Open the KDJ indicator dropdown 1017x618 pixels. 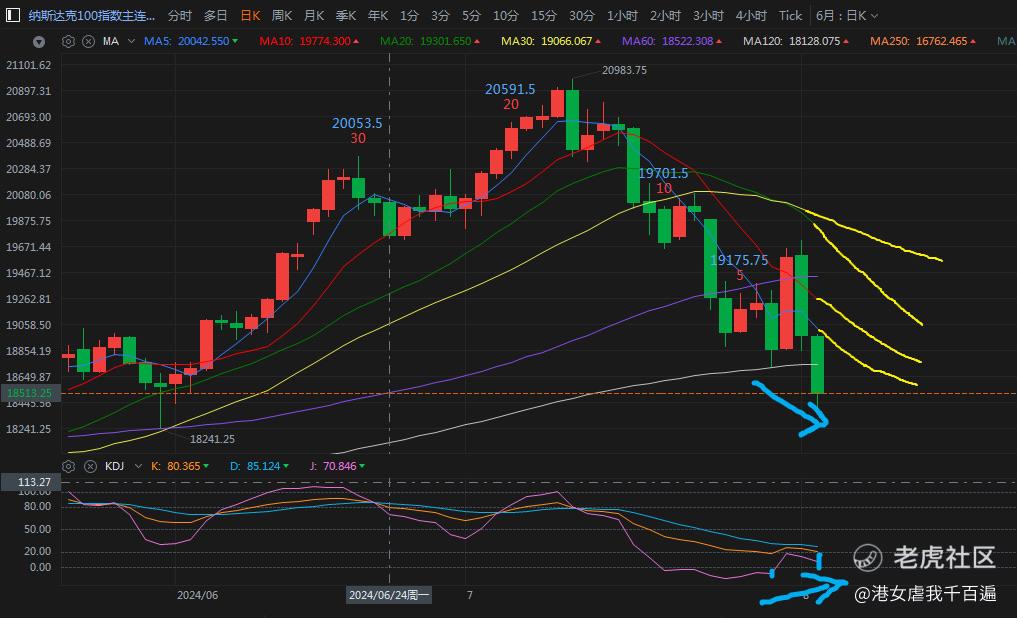(138, 466)
